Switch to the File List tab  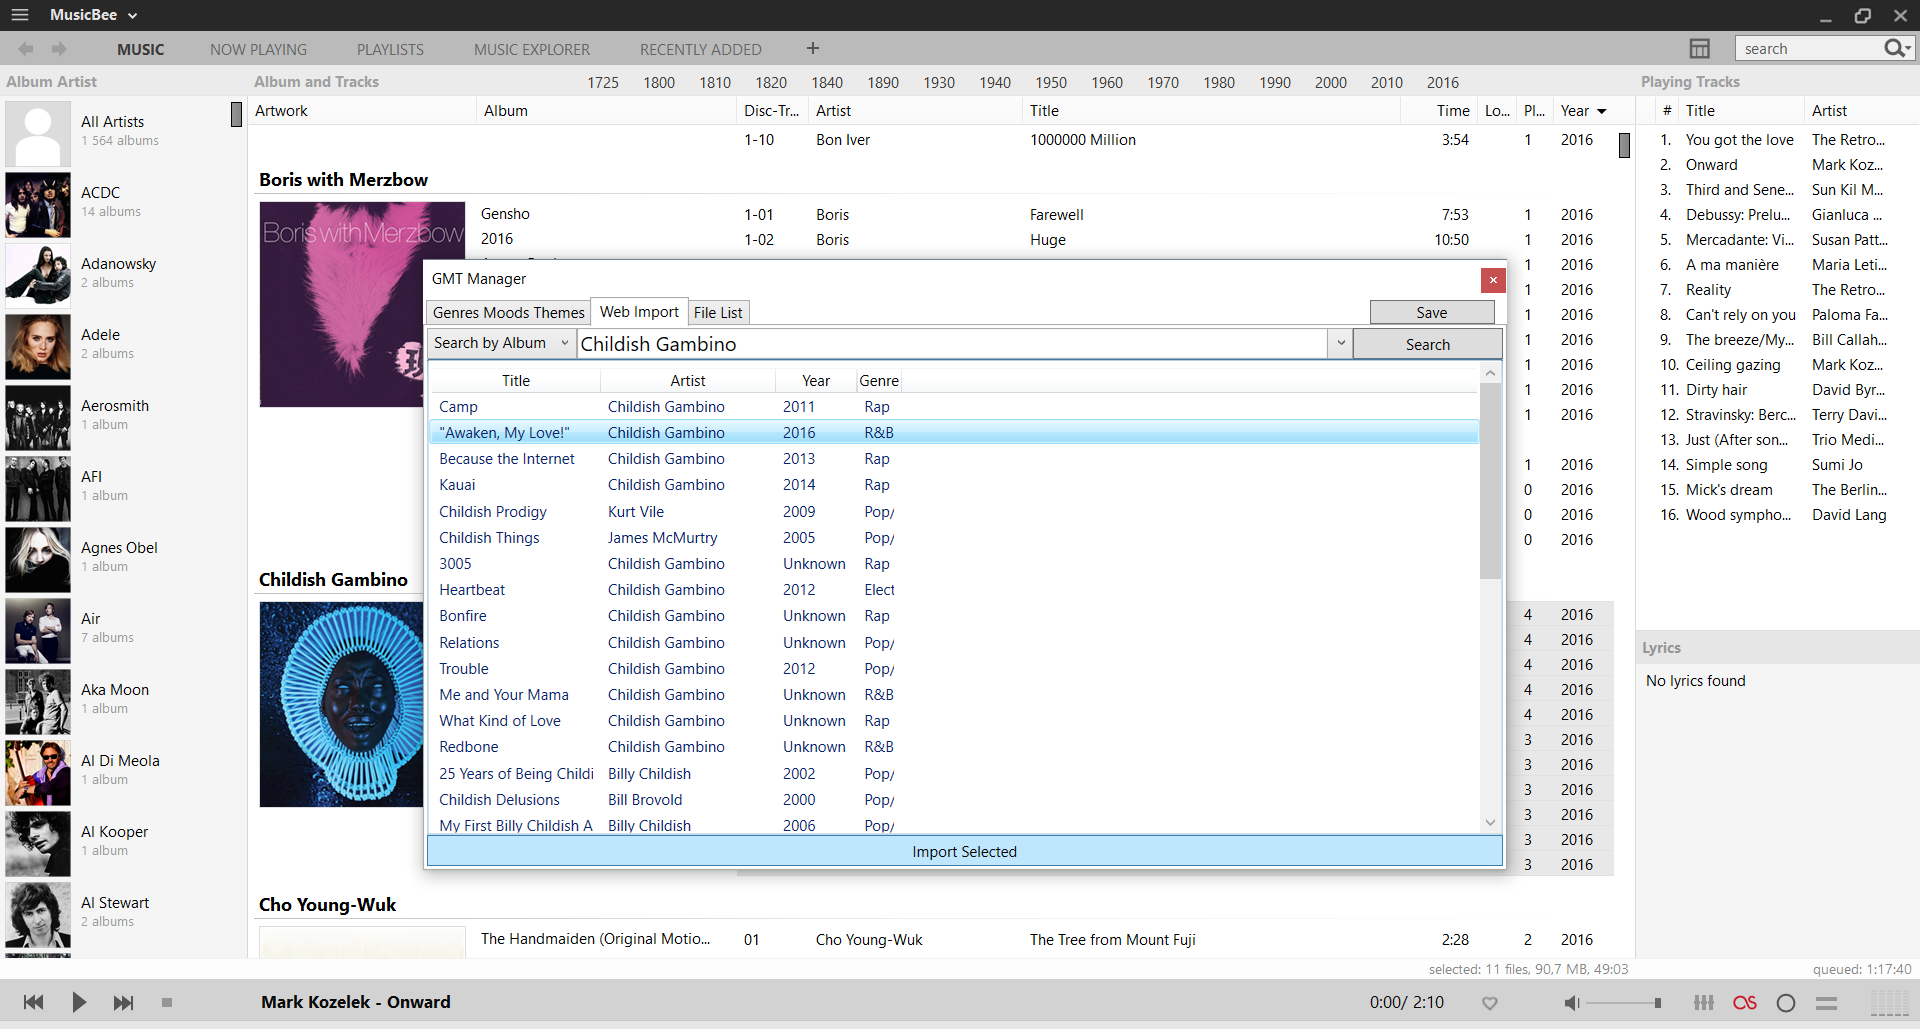pos(718,313)
